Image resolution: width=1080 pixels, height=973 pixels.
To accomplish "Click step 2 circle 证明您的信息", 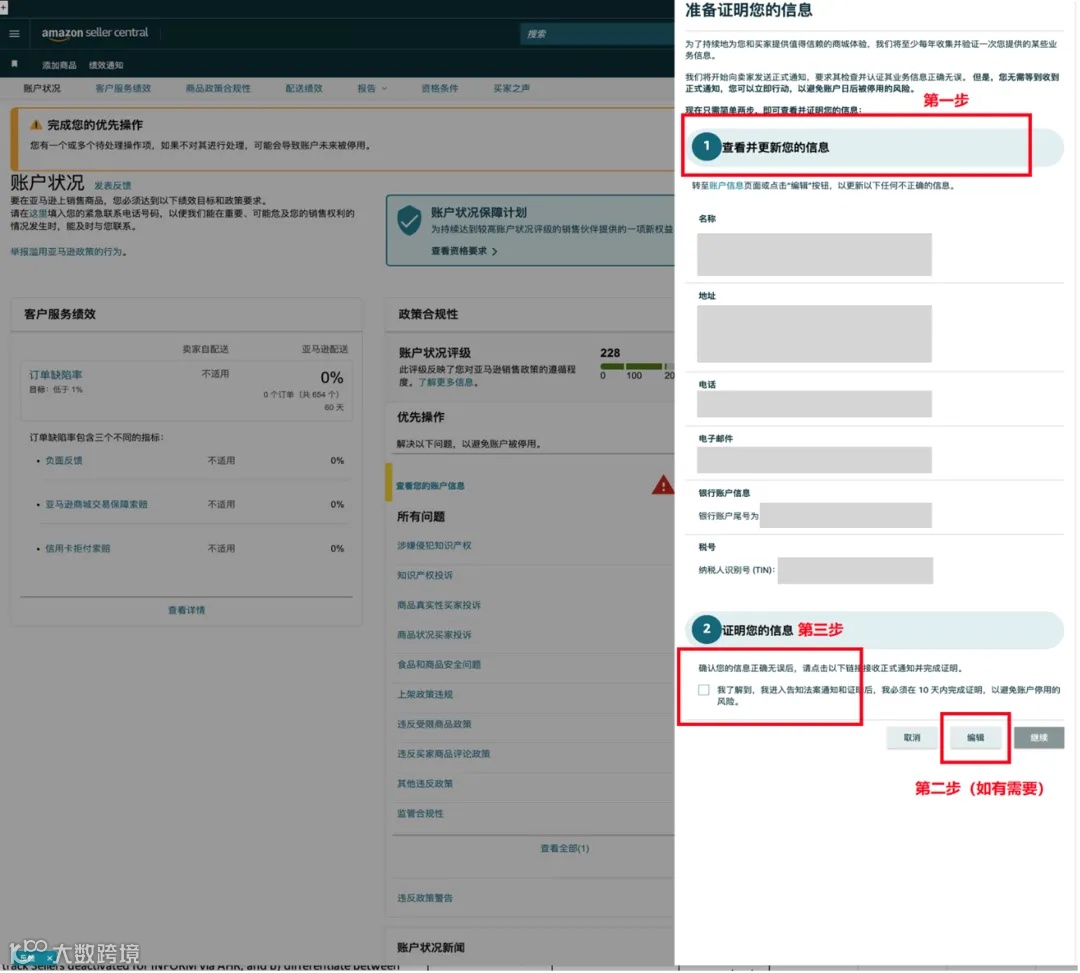I will click(x=706, y=629).
